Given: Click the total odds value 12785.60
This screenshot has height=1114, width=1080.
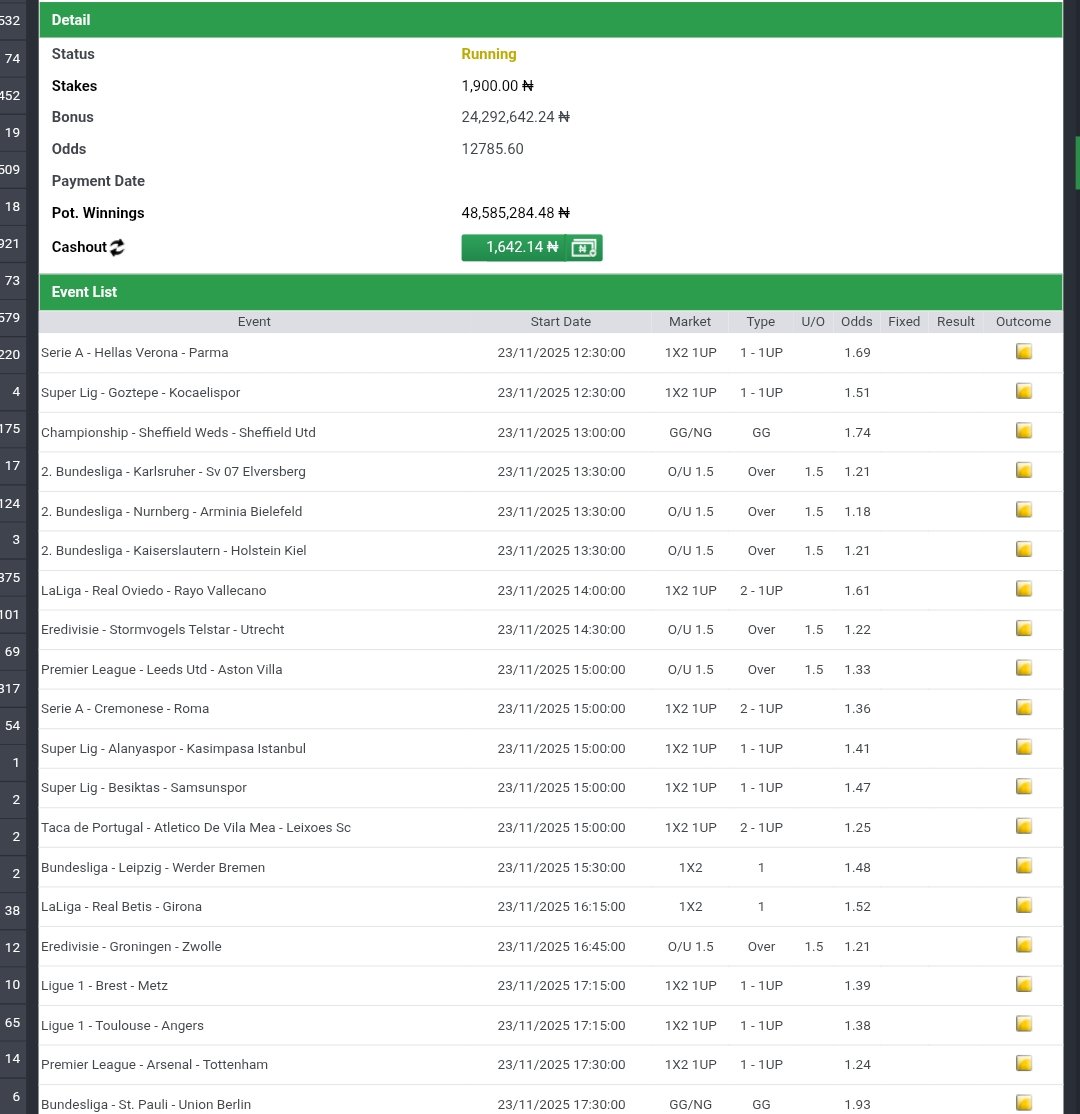Looking at the screenshot, I should click(x=492, y=149).
